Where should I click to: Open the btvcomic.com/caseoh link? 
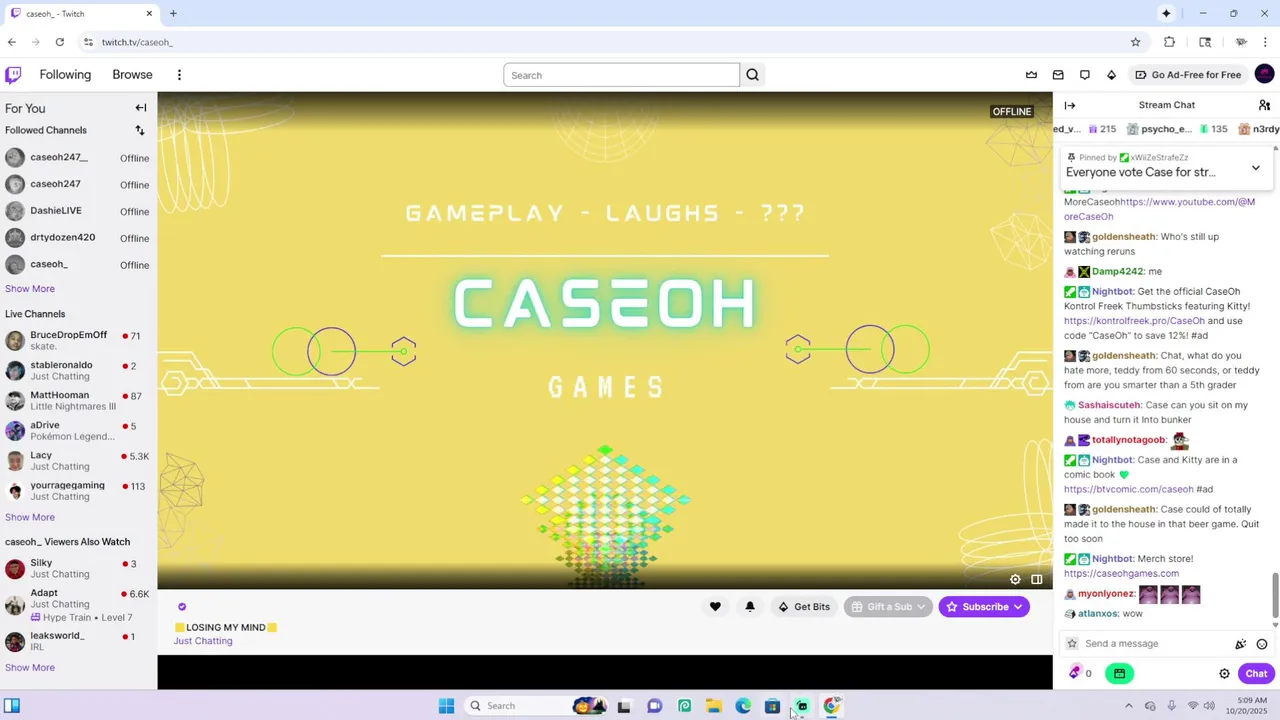[1128, 490]
